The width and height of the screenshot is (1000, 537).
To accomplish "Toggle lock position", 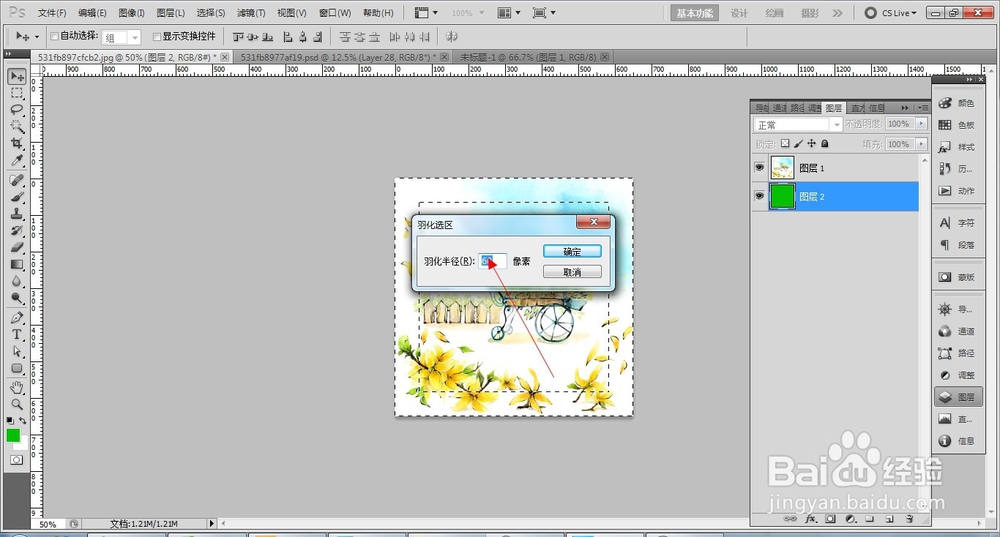I will pyautogui.click(x=811, y=143).
